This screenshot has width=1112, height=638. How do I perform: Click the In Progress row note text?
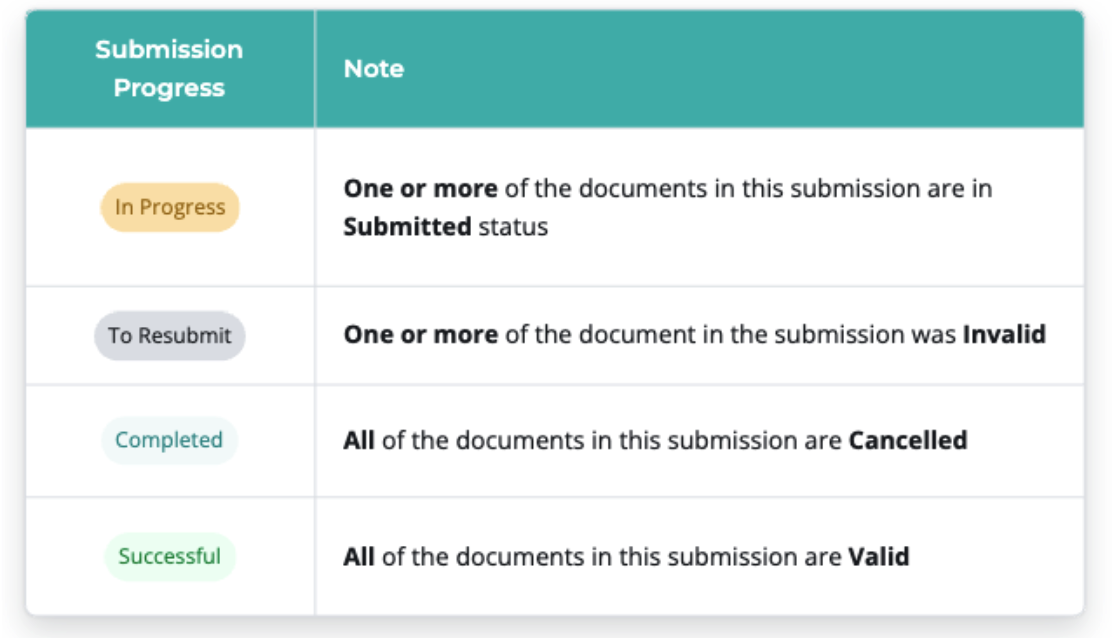click(x=667, y=208)
